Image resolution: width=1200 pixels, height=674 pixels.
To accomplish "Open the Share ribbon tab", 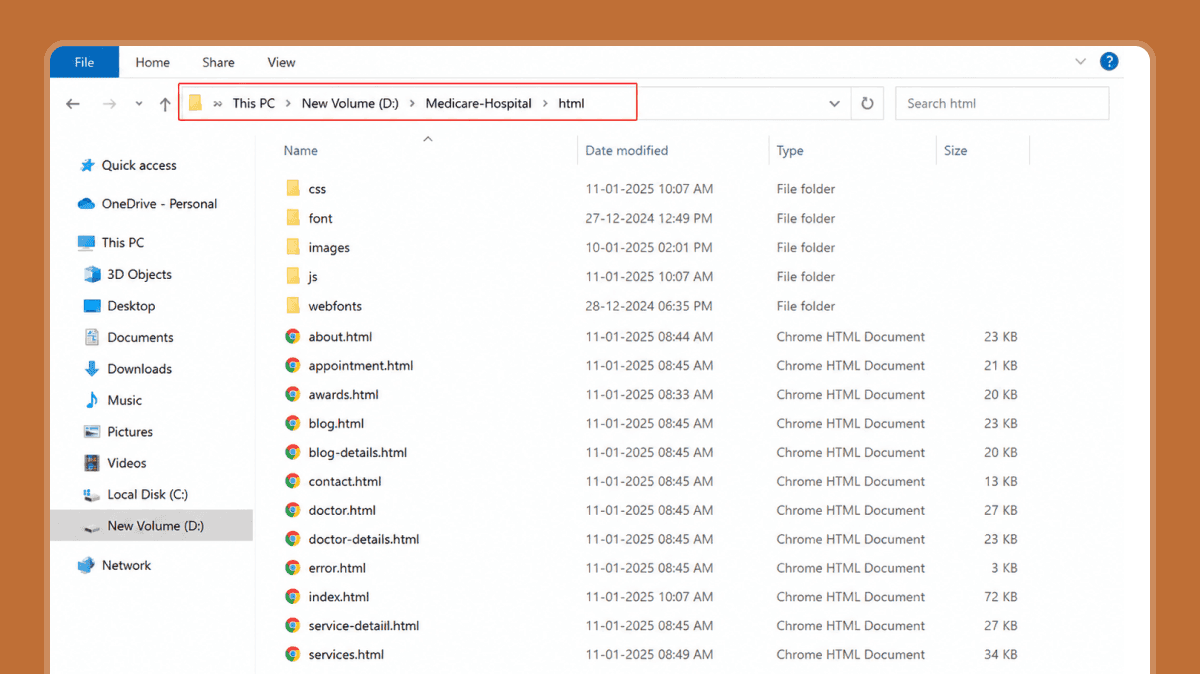I will coord(218,62).
